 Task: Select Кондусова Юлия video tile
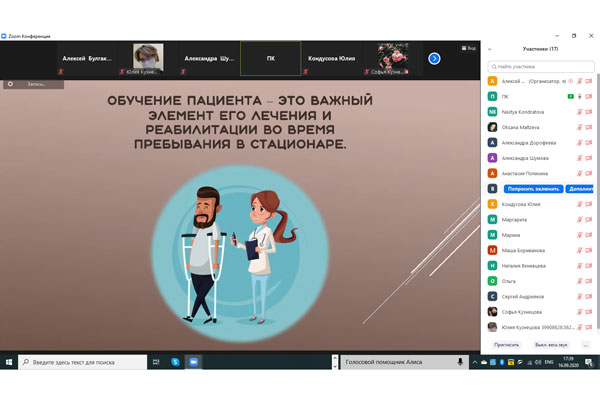coord(332,59)
